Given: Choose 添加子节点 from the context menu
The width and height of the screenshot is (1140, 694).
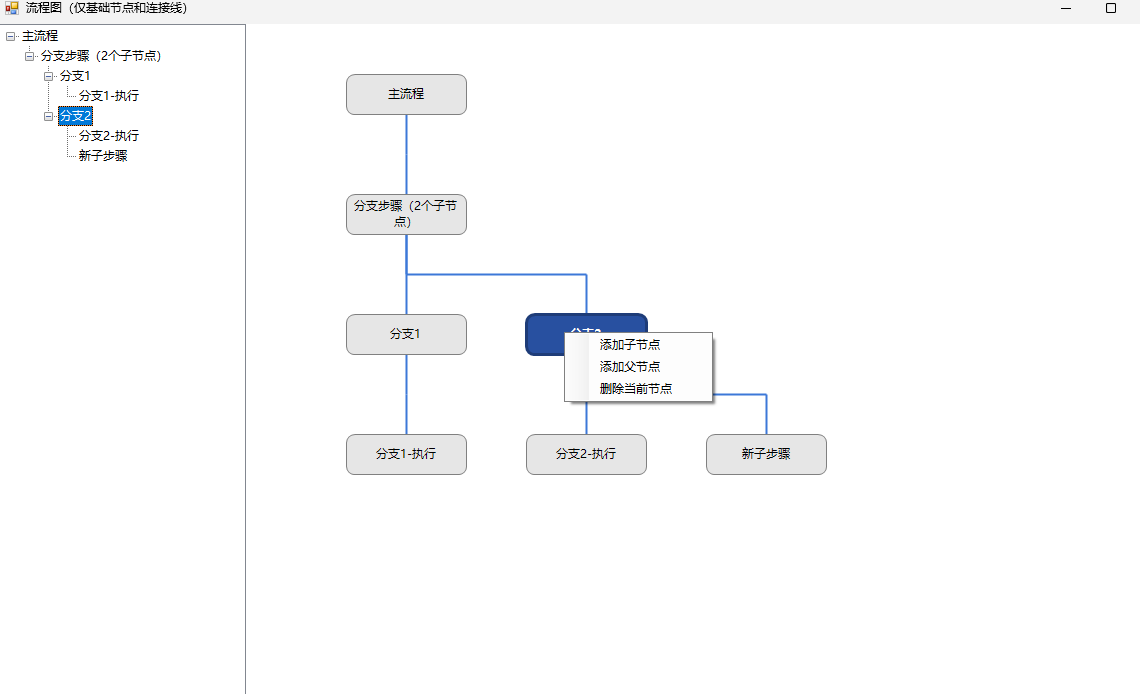Looking at the screenshot, I should click(627, 344).
